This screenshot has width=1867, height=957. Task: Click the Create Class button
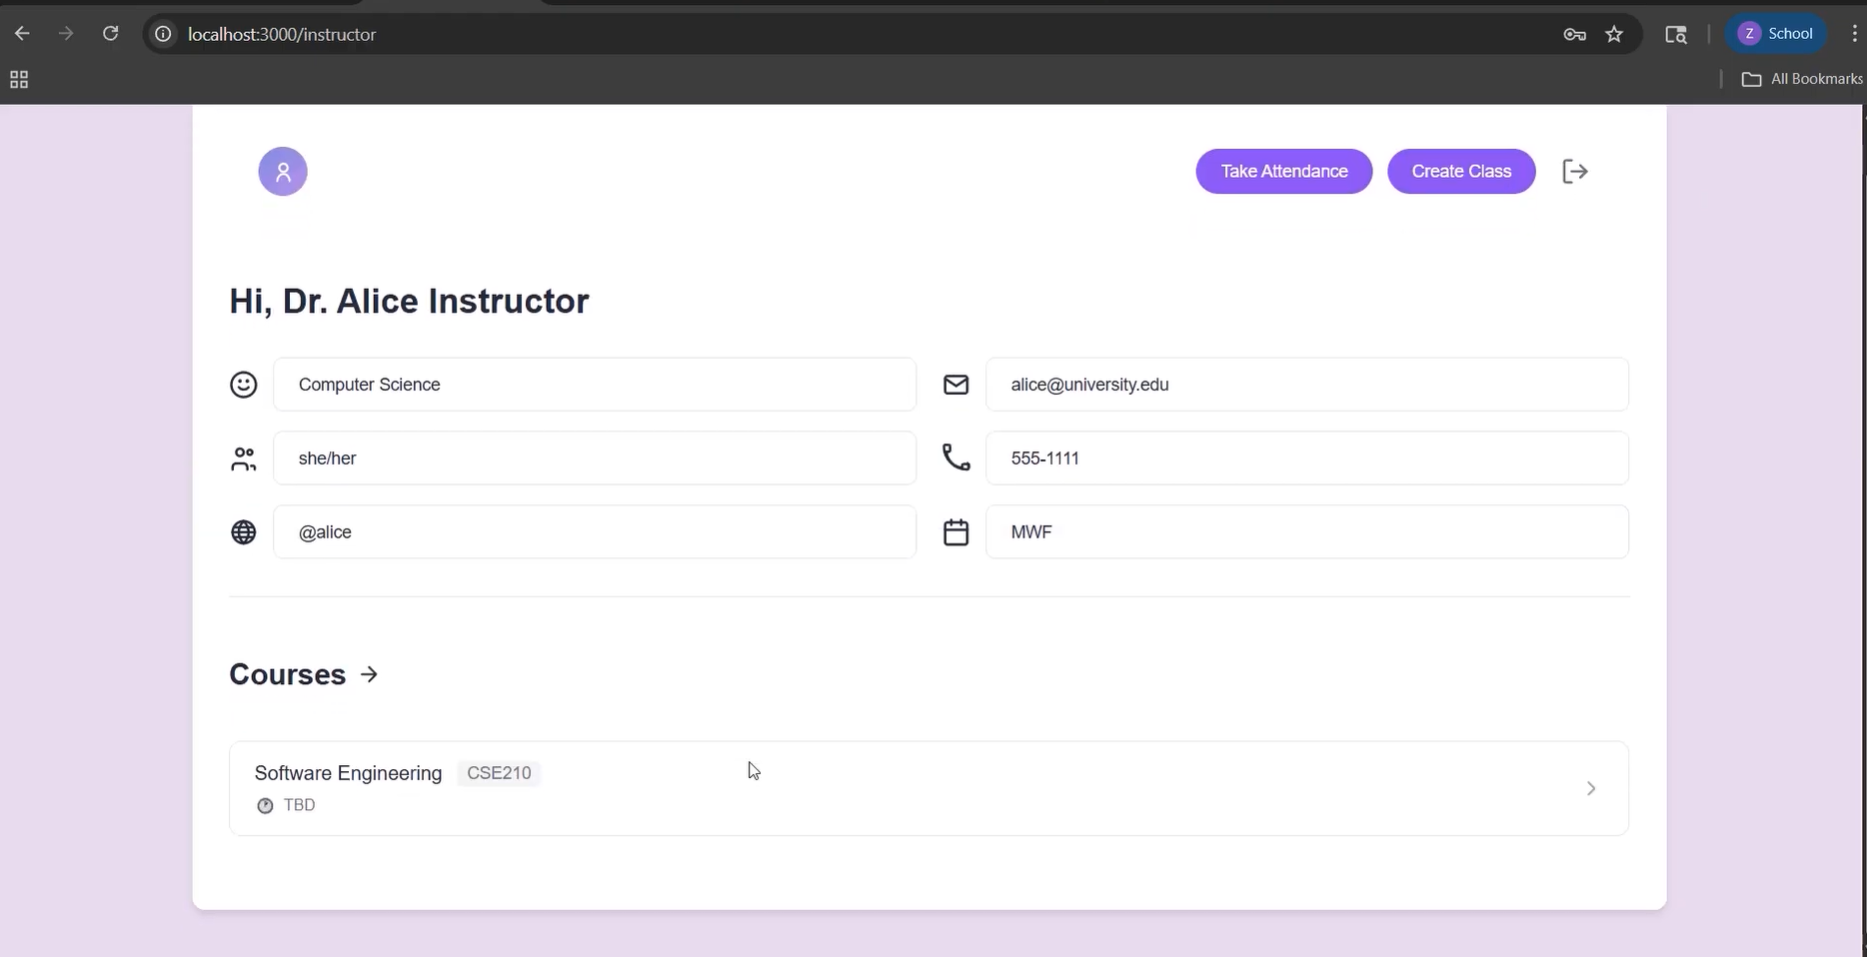click(x=1461, y=171)
